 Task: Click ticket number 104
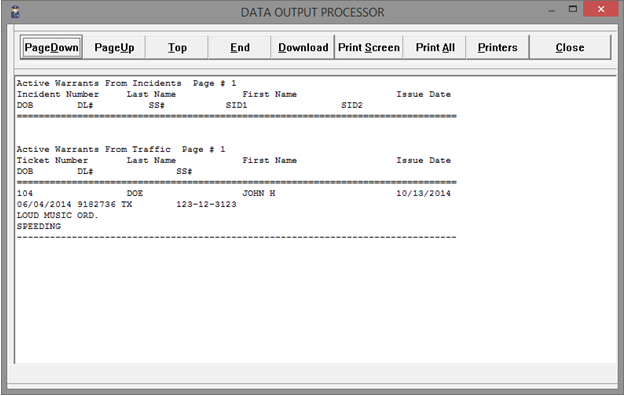point(25,193)
